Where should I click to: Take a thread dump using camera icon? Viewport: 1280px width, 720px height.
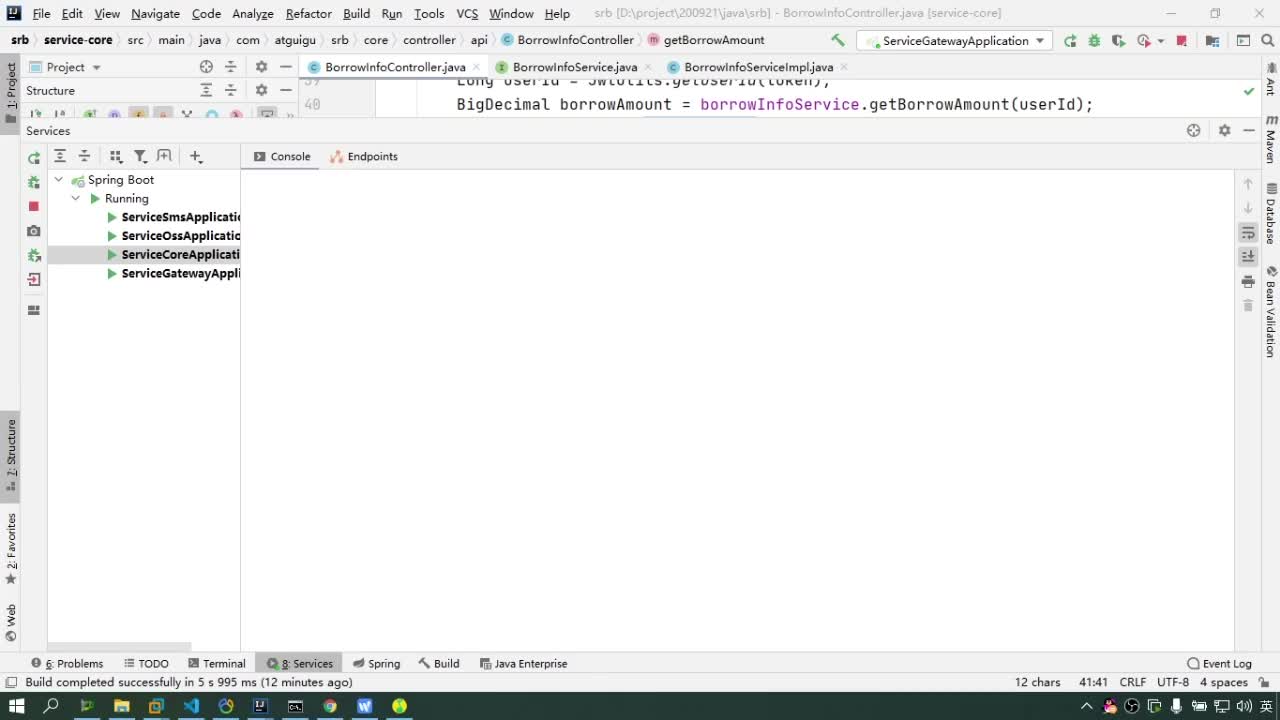pos(34,231)
